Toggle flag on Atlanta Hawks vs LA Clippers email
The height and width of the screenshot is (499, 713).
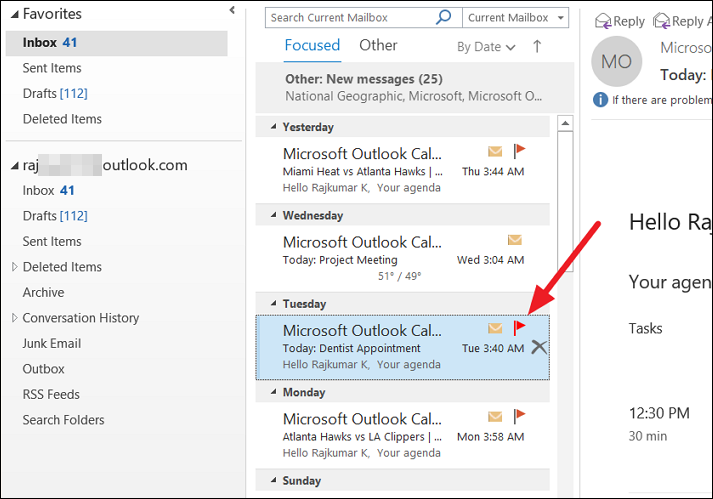(x=519, y=416)
